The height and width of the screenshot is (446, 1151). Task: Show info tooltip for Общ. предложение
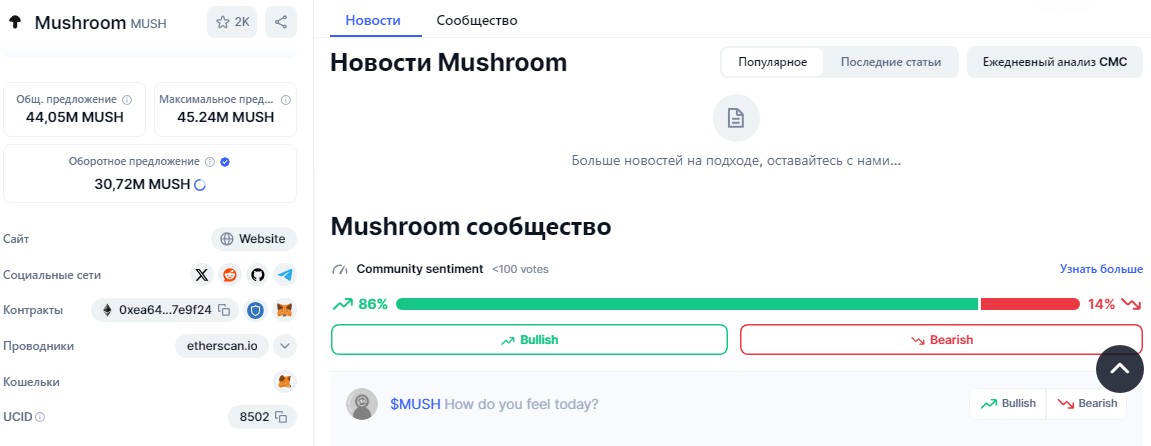[127, 99]
